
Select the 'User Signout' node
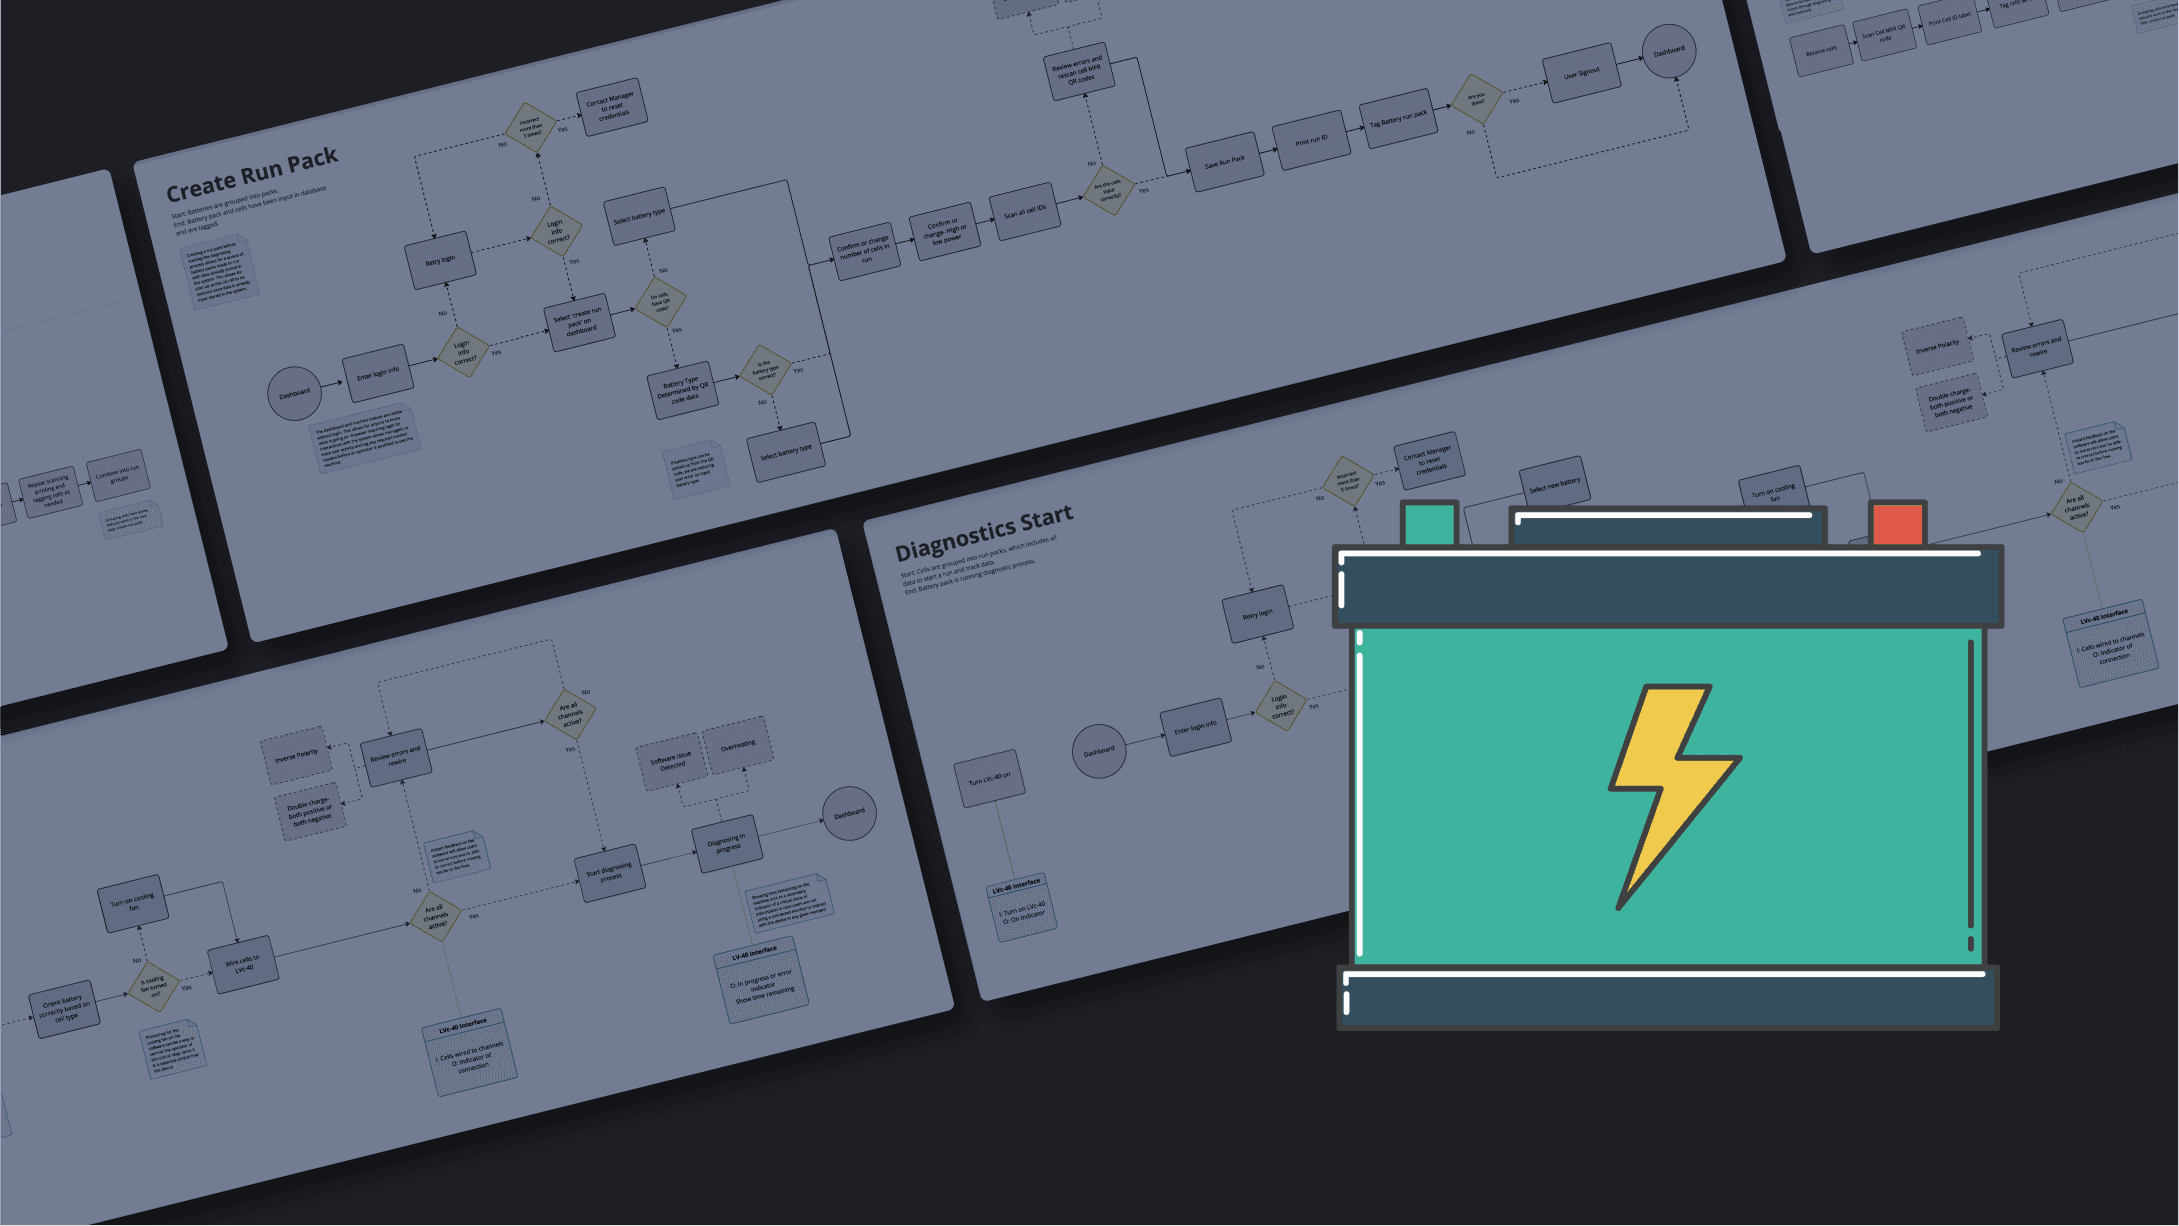point(1581,73)
